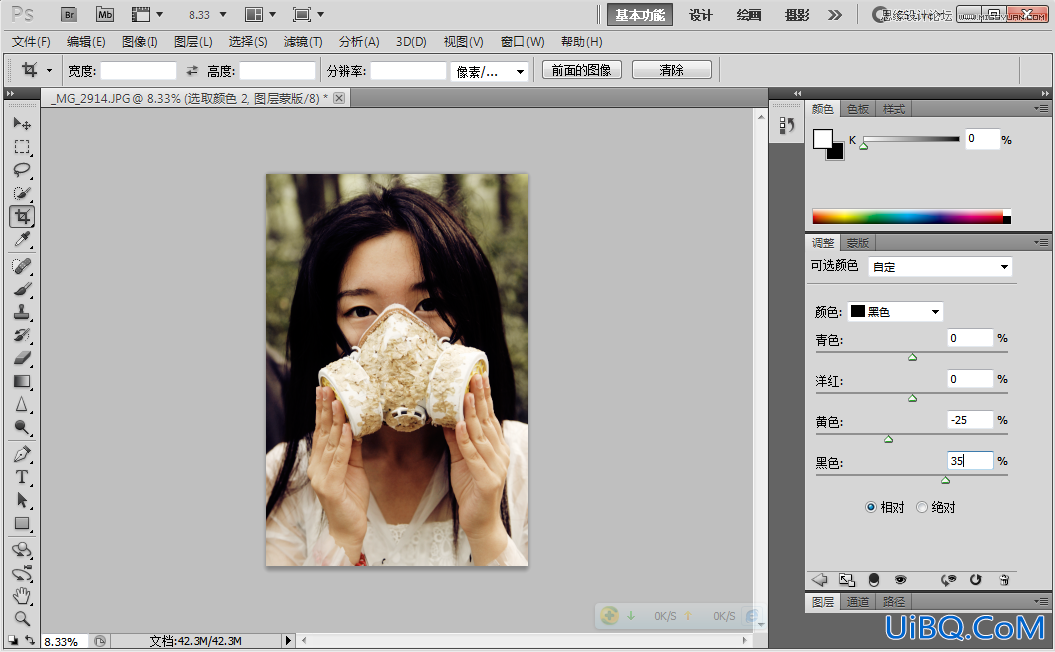
Task: Select the Pen tool
Action: [x=22, y=454]
